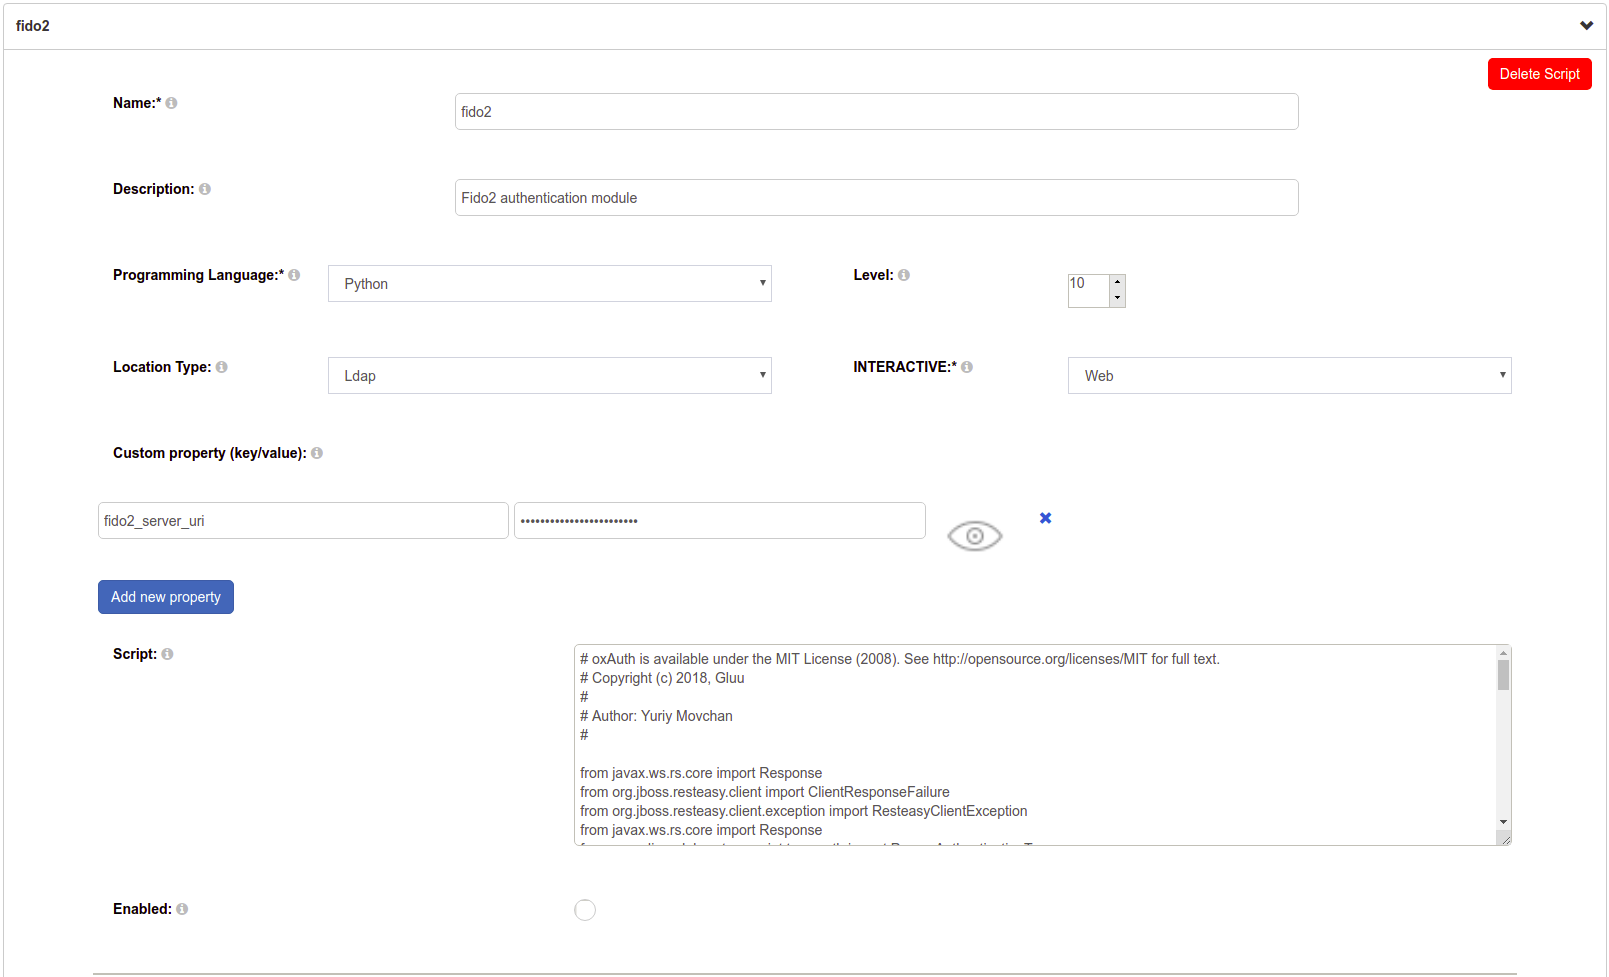Click the Level info icon
1609x977 pixels.
pyautogui.click(x=904, y=274)
